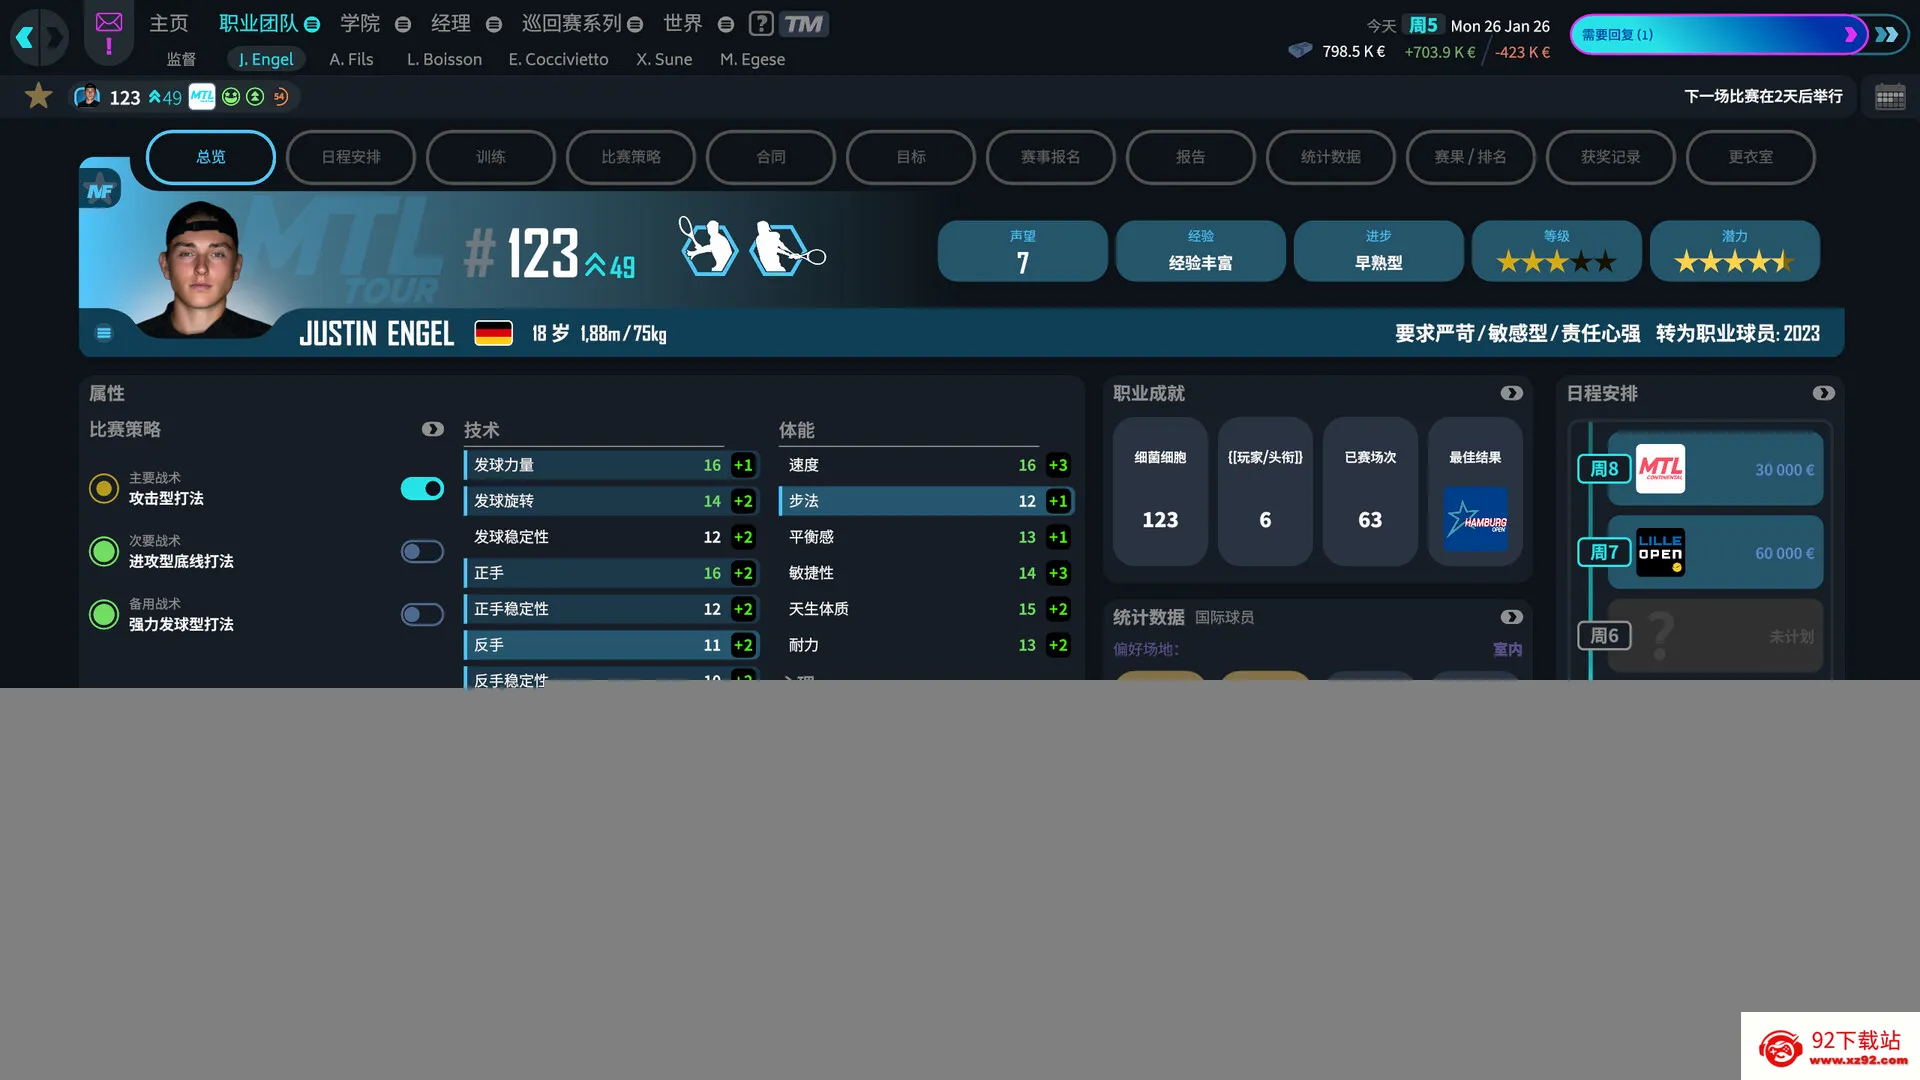The height and width of the screenshot is (1080, 1920).
Task: Open the player list menu icon
Action: pos(103,333)
